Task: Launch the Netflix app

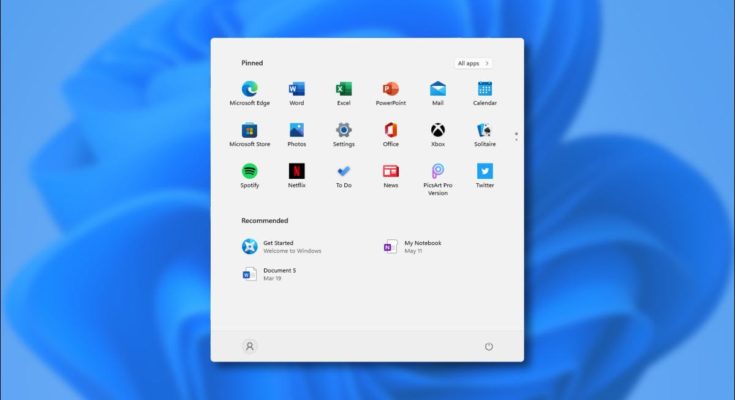Action: [296, 172]
